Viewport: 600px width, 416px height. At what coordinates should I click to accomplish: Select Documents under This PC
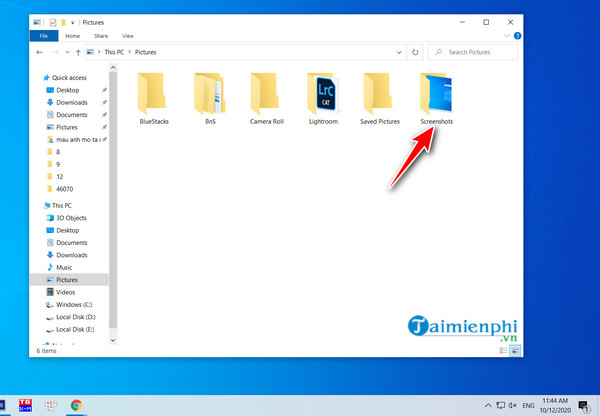point(72,243)
